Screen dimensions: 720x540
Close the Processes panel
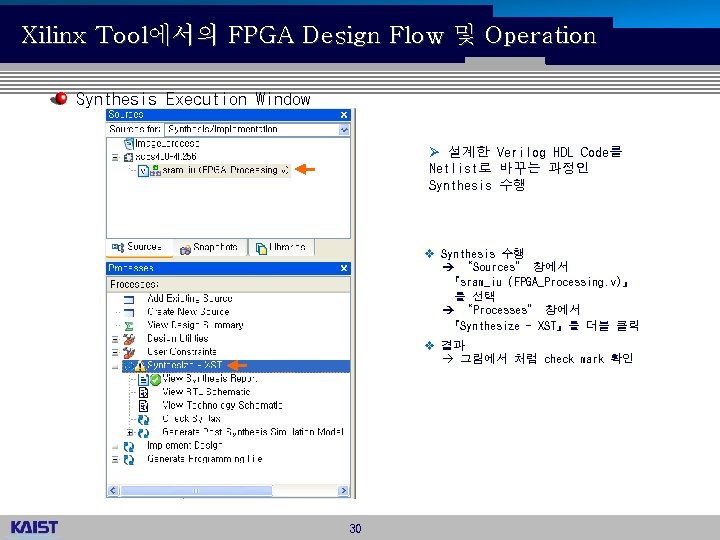pyautogui.click(x=344, y=268)
